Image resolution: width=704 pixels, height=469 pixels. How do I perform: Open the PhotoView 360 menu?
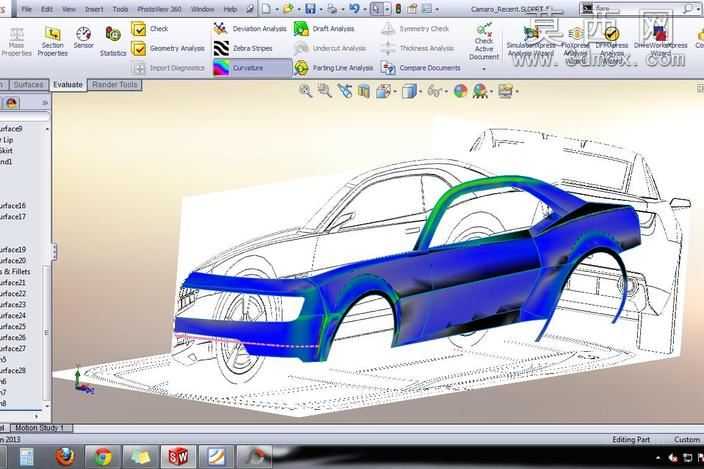pos(159,9)
